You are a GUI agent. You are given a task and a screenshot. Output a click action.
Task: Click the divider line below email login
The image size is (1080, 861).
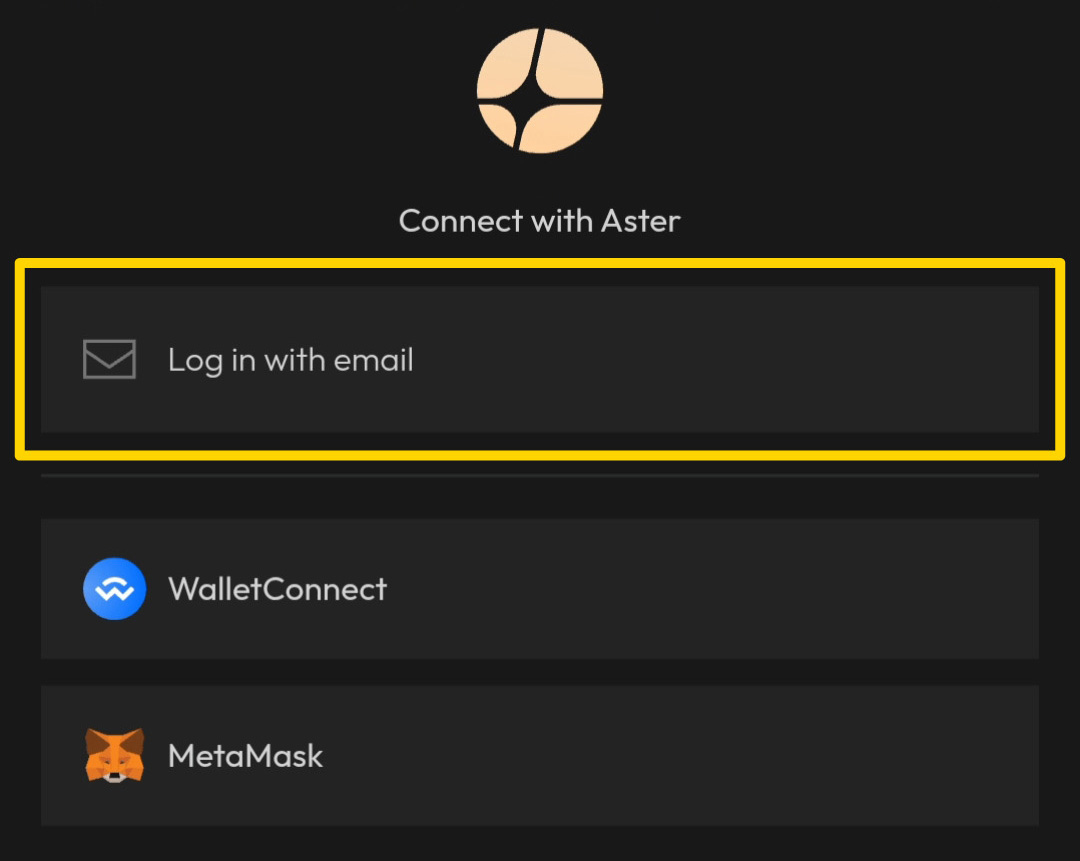[540, 476]
